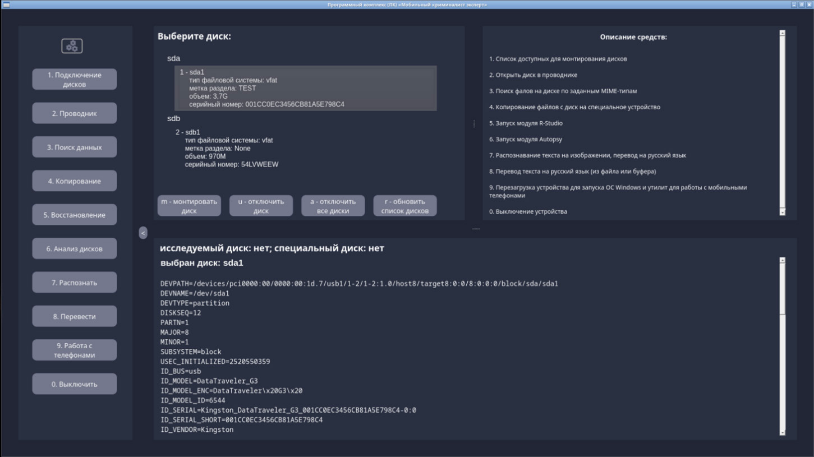Select disk entry '2 - sdb1'
Viewport: 814px width, 457px height.
click(305, 148)
